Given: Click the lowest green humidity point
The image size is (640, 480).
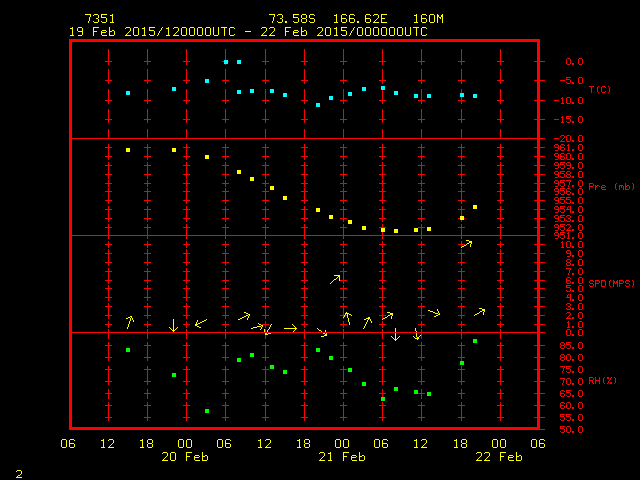Looking at the screenshot, I should click(207, 411).
